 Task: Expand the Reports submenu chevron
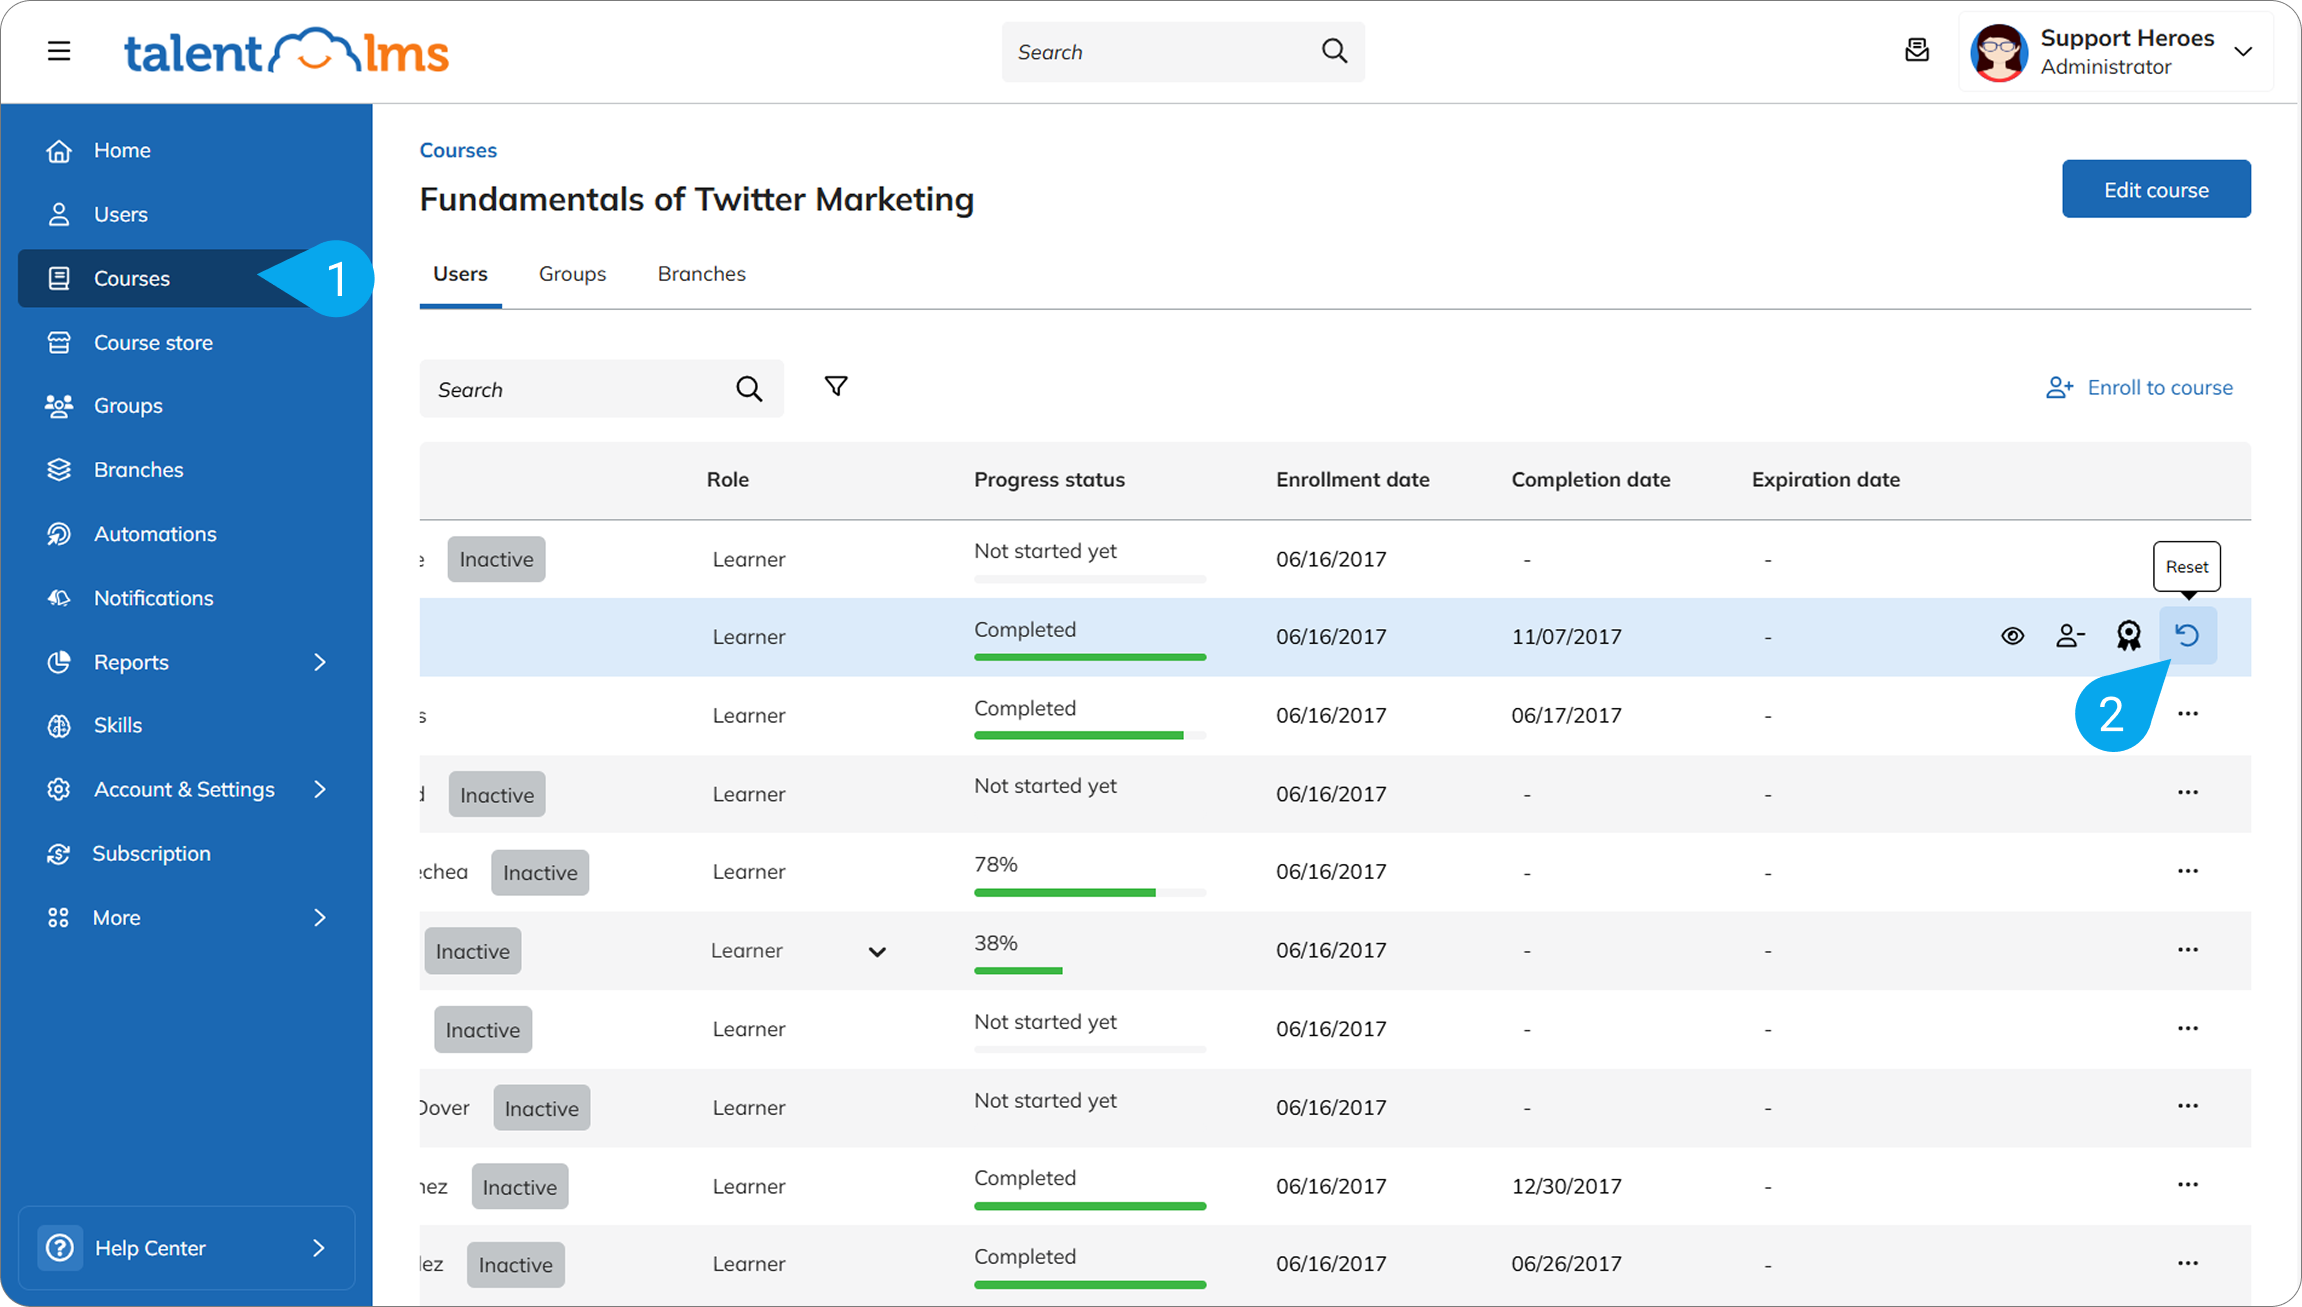tap(320, 662)
